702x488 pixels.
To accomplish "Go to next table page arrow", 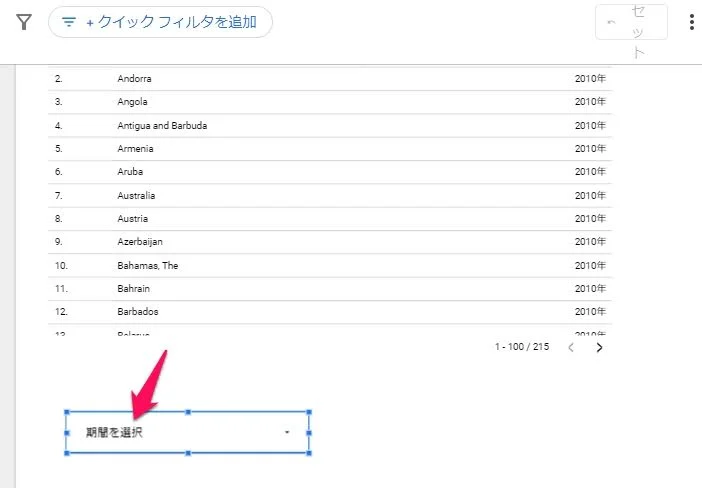I will point(599,347).
